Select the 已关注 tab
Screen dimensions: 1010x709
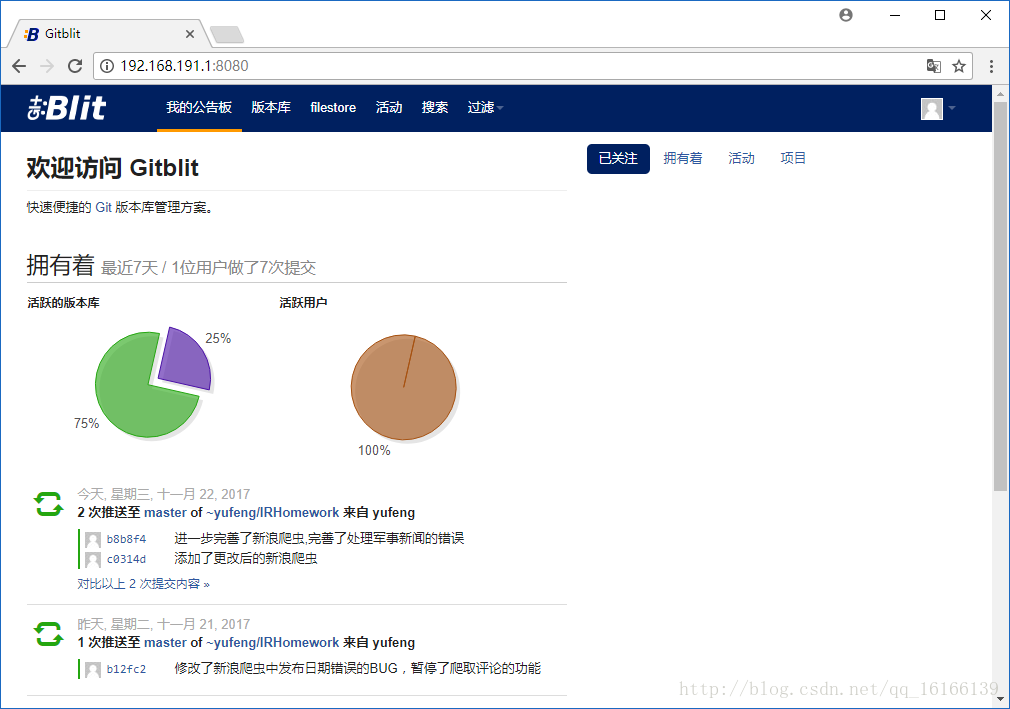(618, 158)
